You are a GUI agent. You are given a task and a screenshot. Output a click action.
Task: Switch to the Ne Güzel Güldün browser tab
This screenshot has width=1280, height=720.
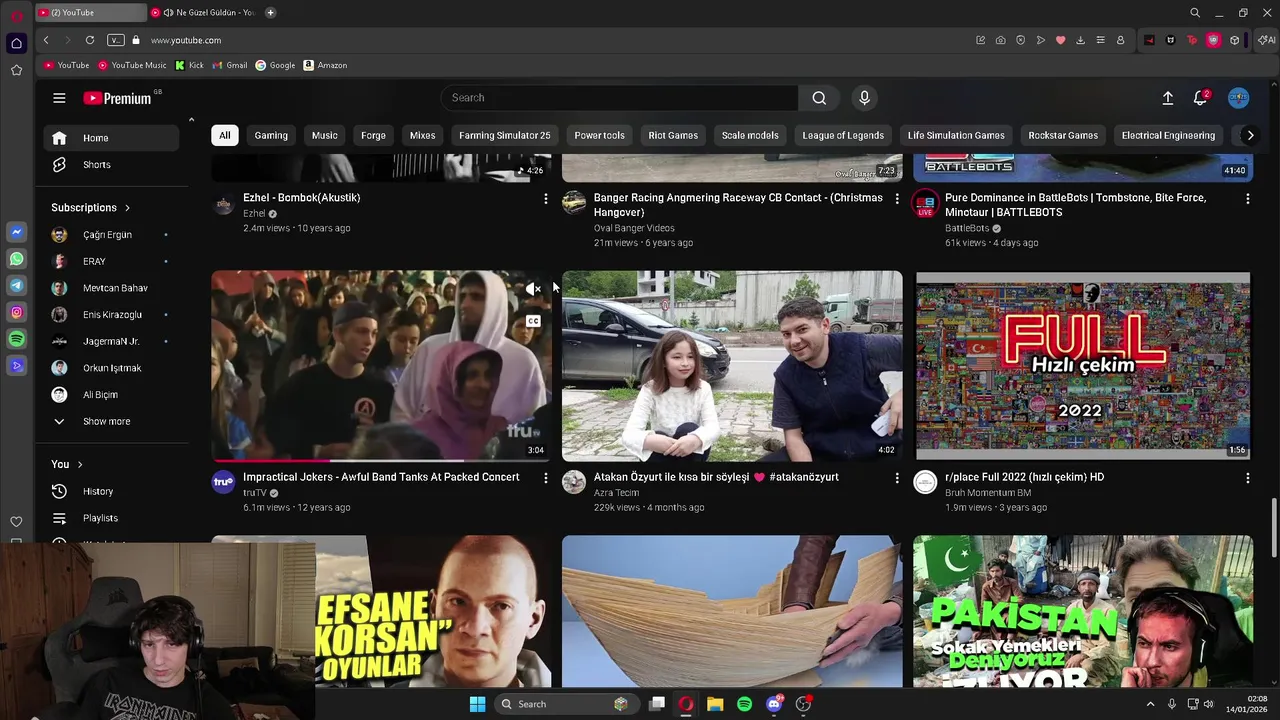point(207,13)
